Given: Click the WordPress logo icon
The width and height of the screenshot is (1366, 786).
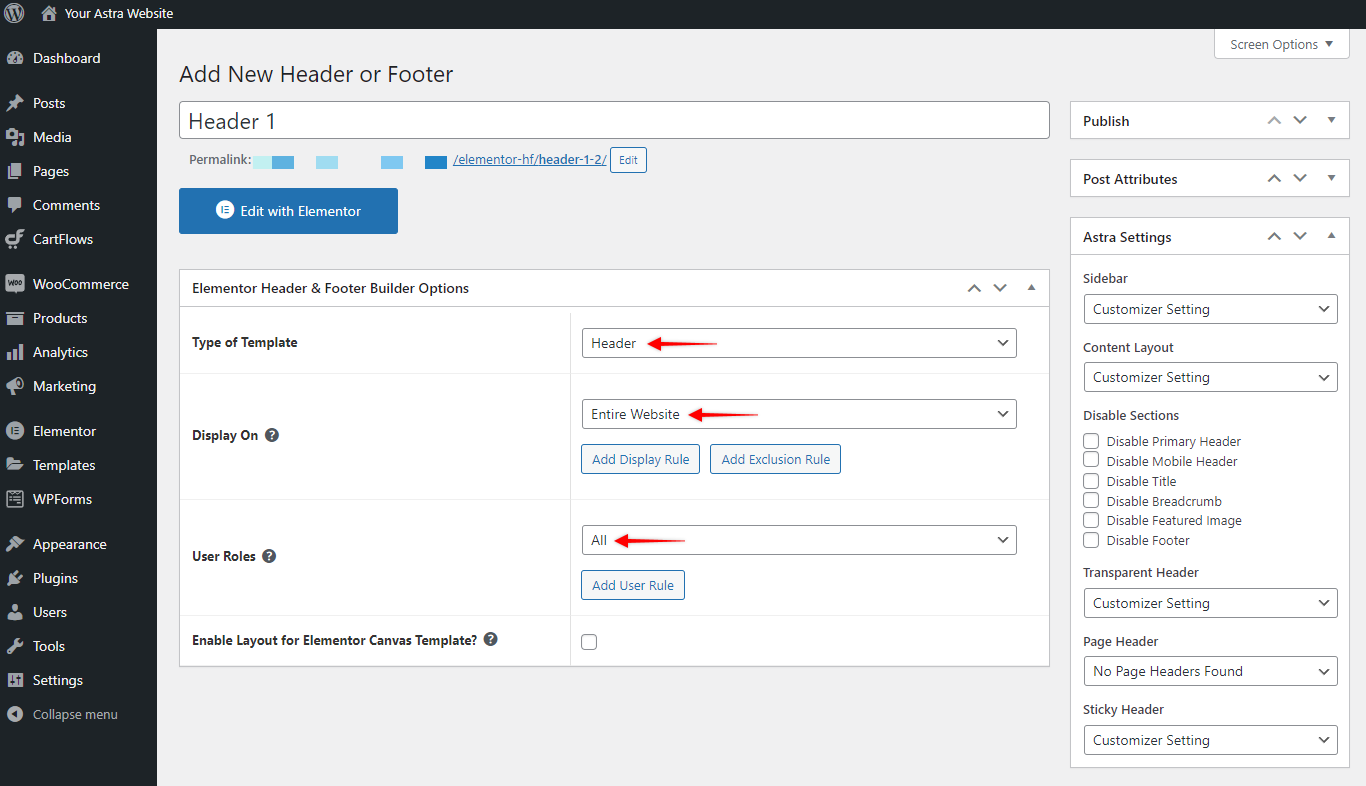Looking at the screenshot, I should pos(14,14).
